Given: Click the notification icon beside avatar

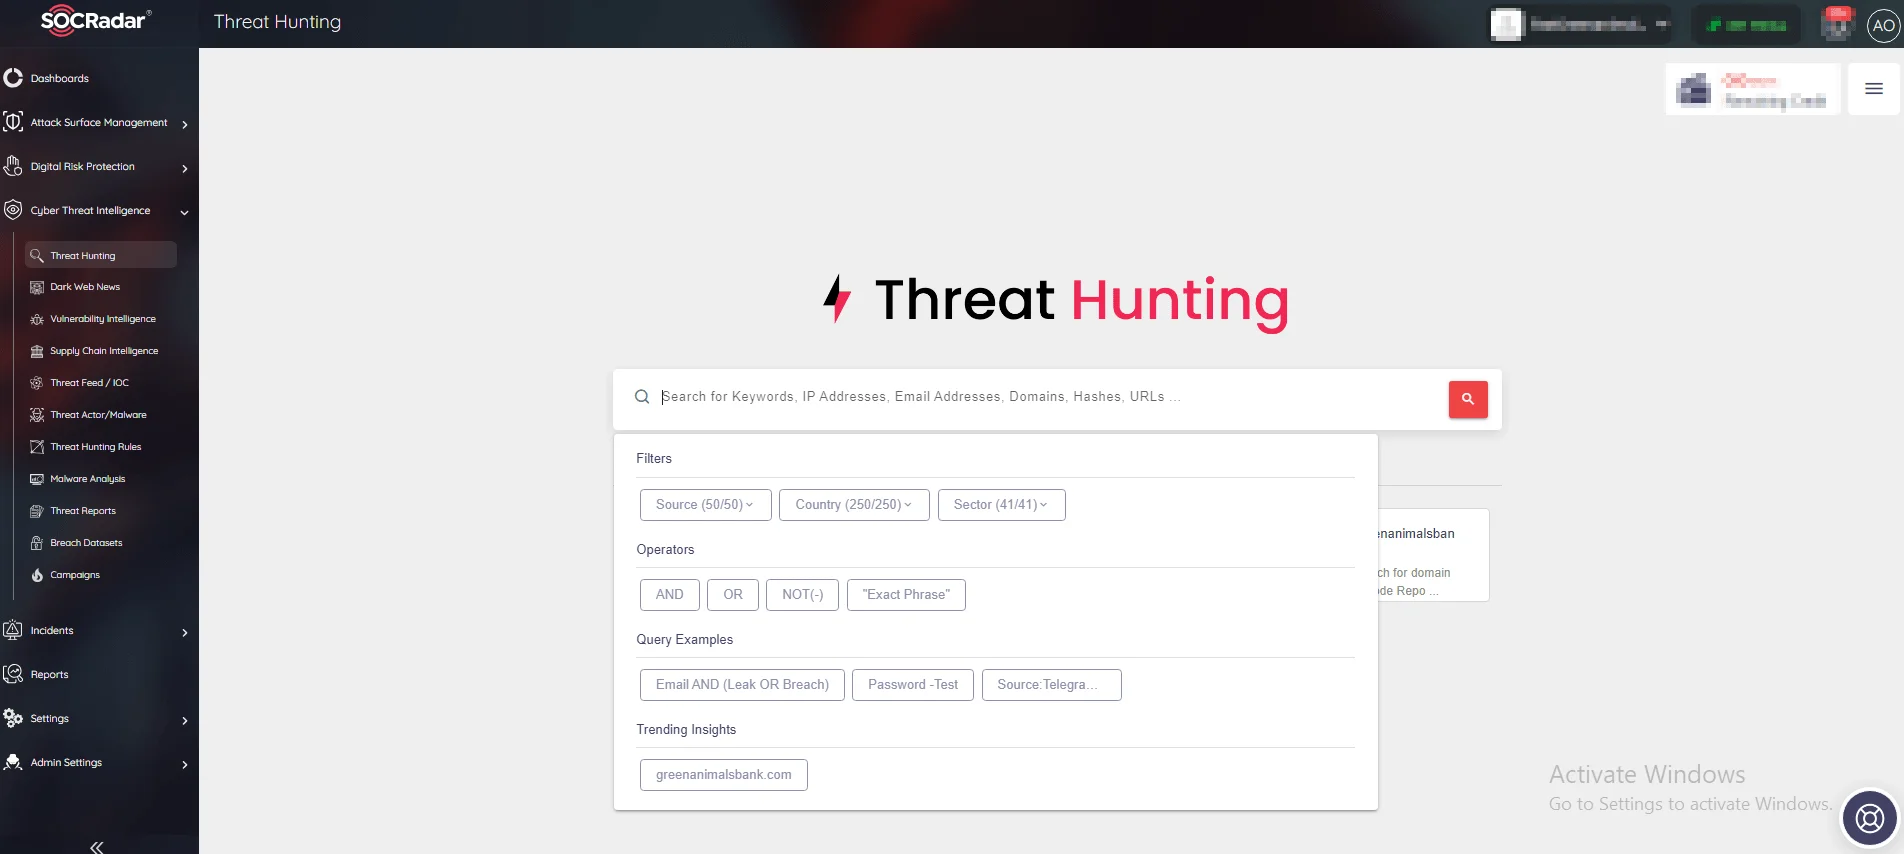Looking at the screenshot, I should (1838, 23).
